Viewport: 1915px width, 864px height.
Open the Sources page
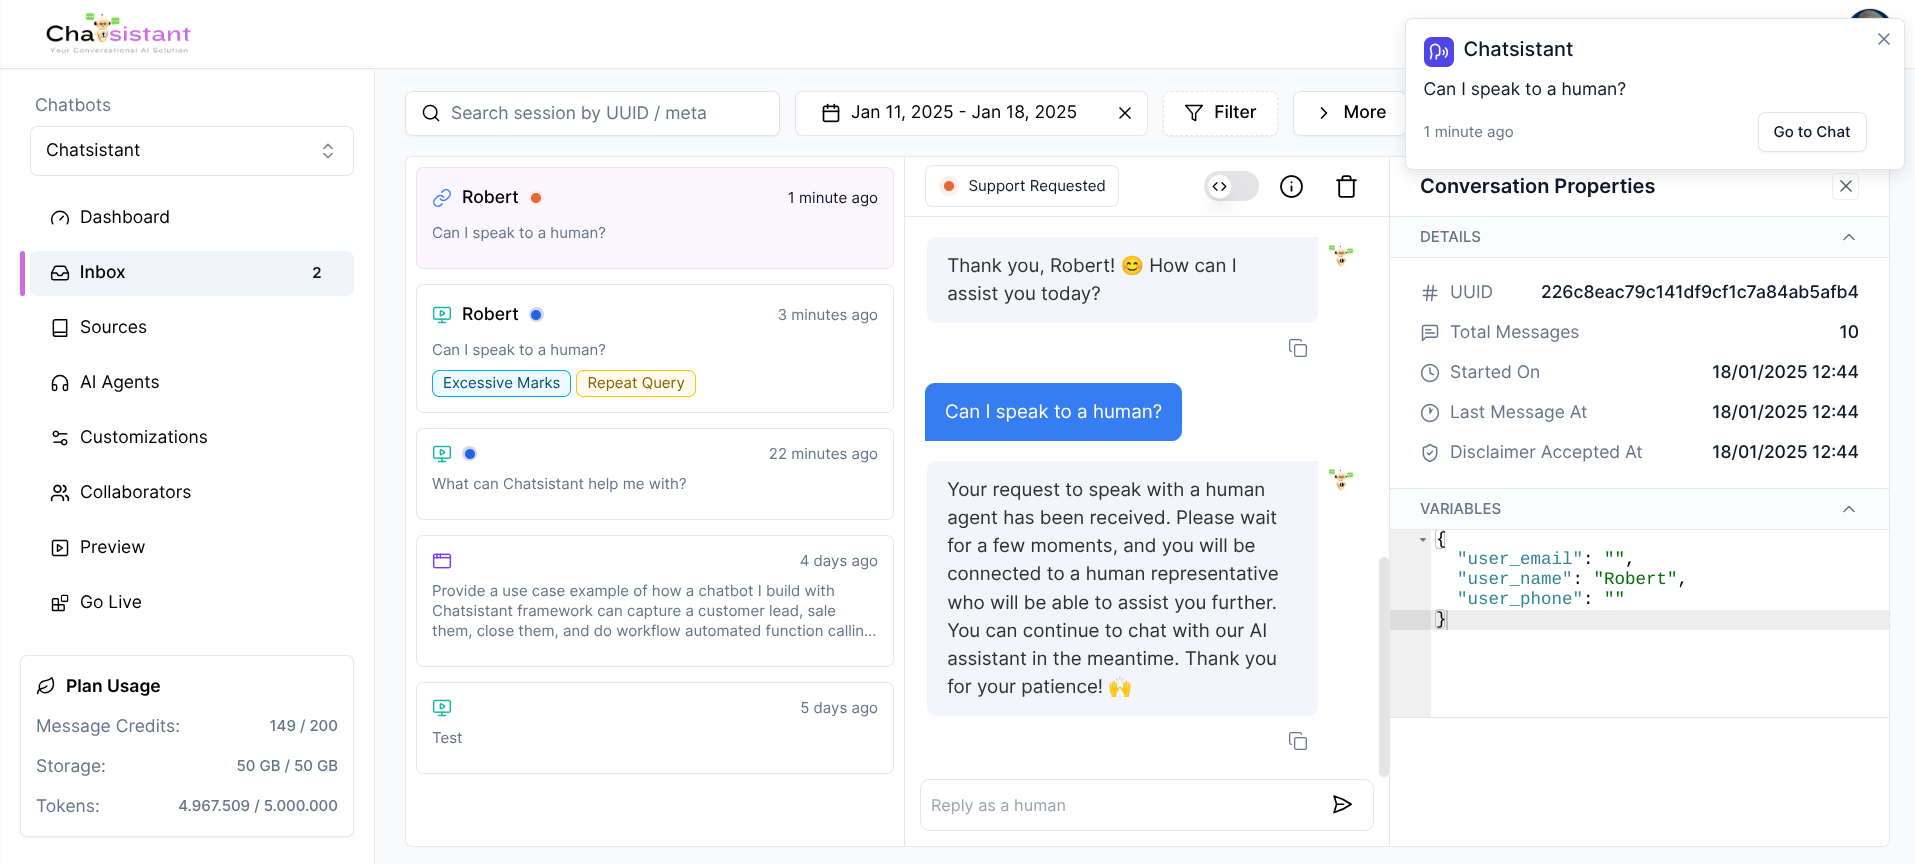coord(192,327)
